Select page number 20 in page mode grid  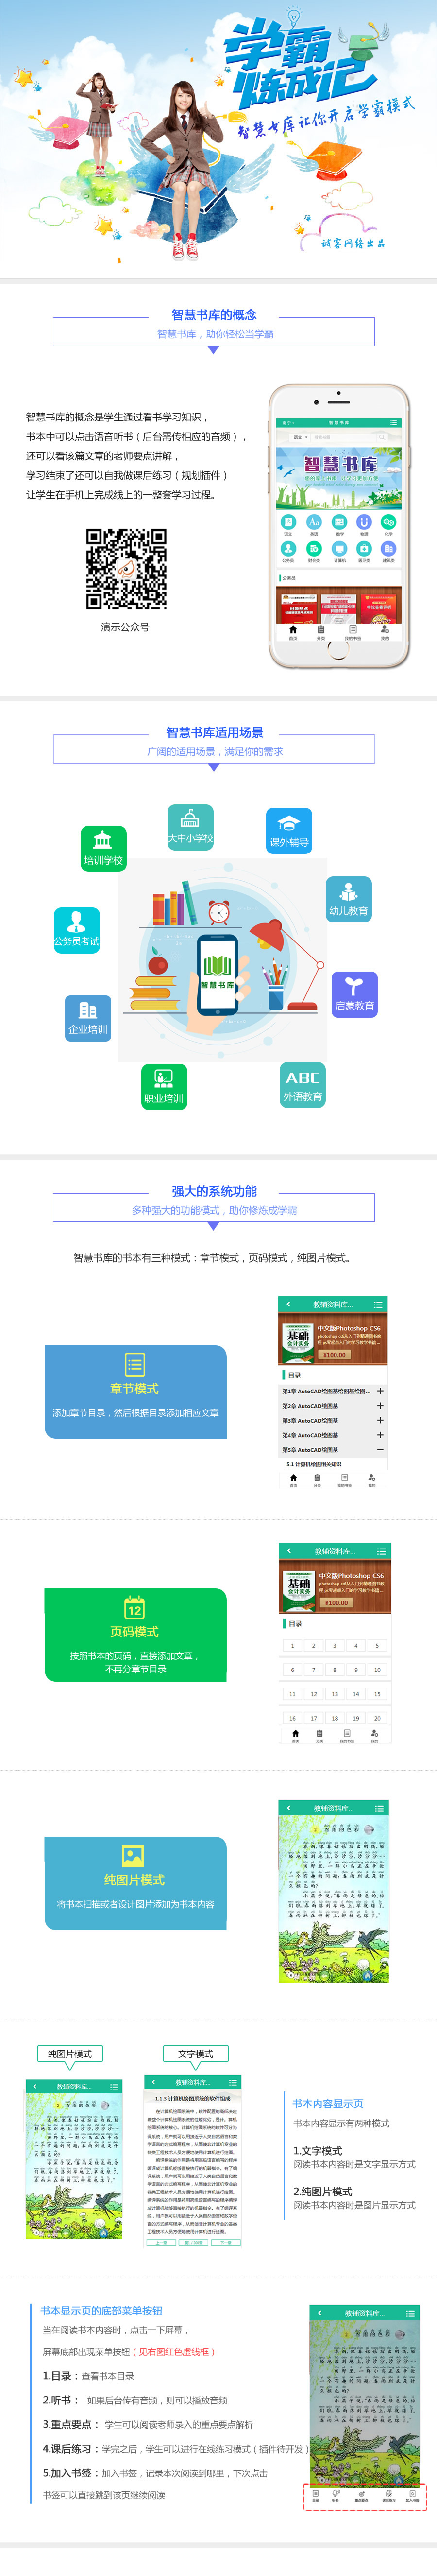377,1718
